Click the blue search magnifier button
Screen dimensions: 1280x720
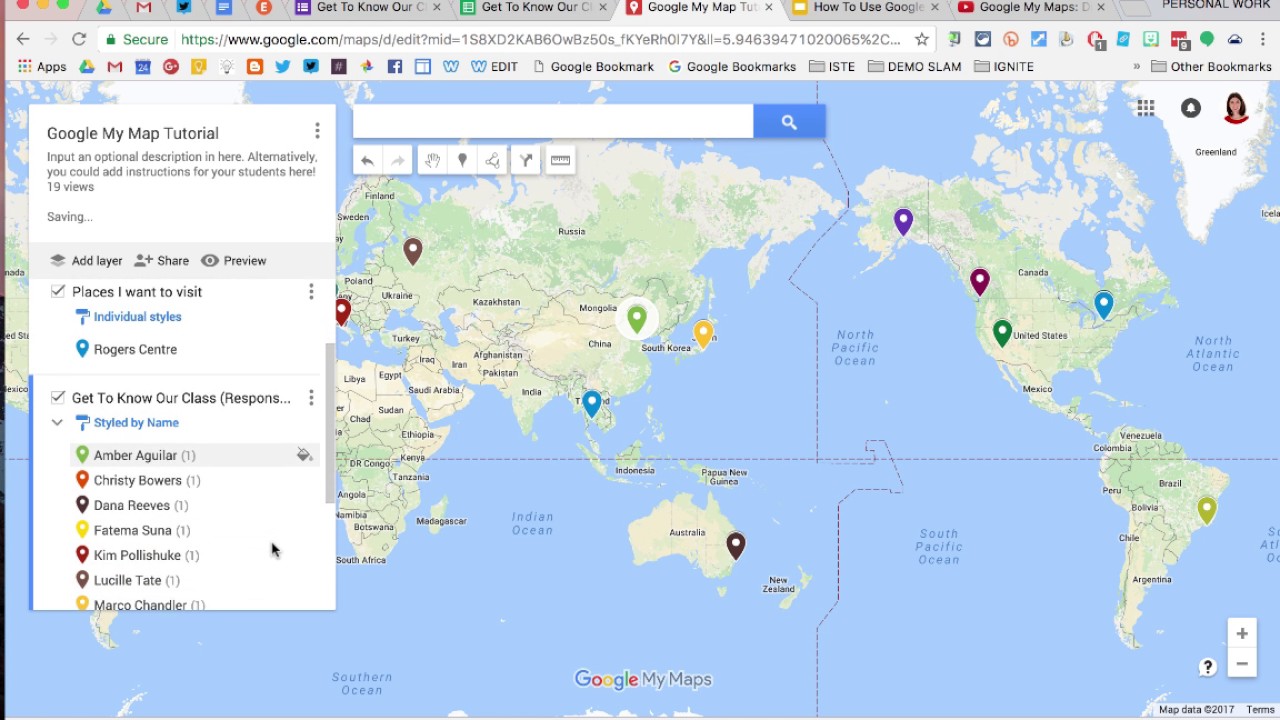click(789, 122)
